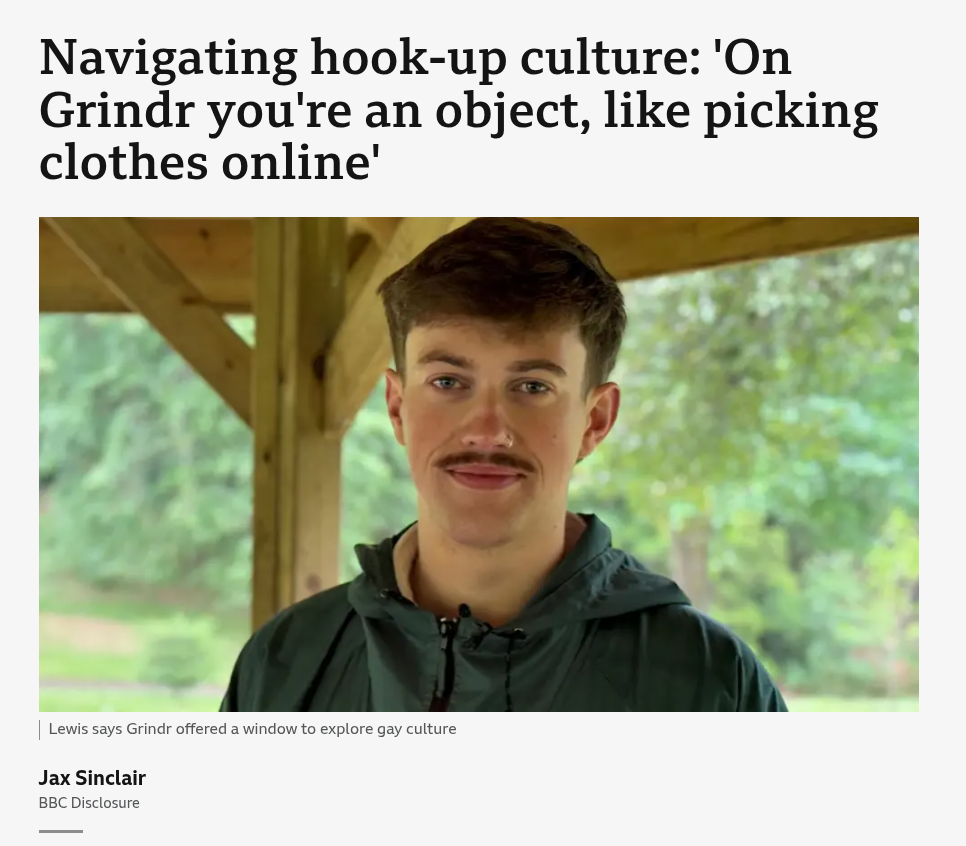966x846 pixels.
Task: Open the main article photo of Lewis
Action: point(479,464)
